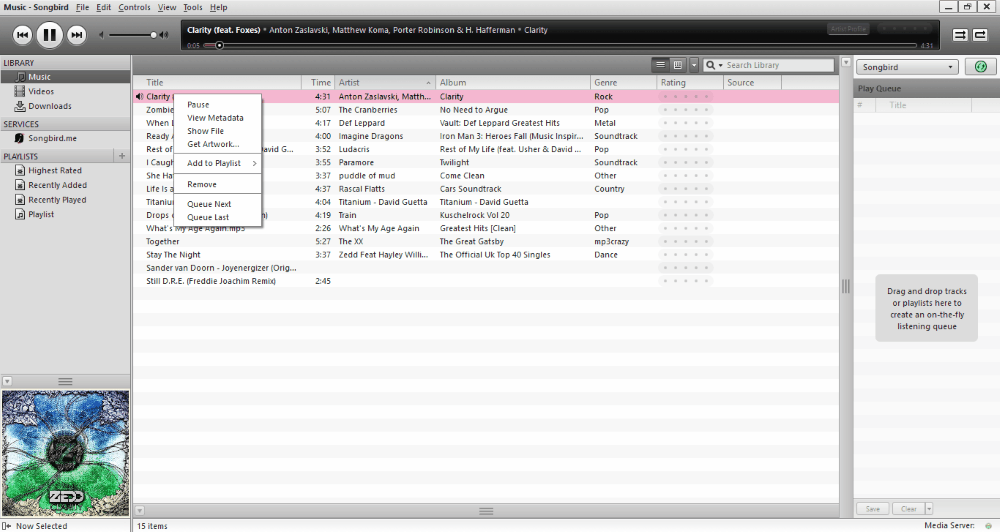Image resolution: width=1000 pixels, height=532 pixels.
Task: Mute using the left speaker icon
Action: (101, 35)
